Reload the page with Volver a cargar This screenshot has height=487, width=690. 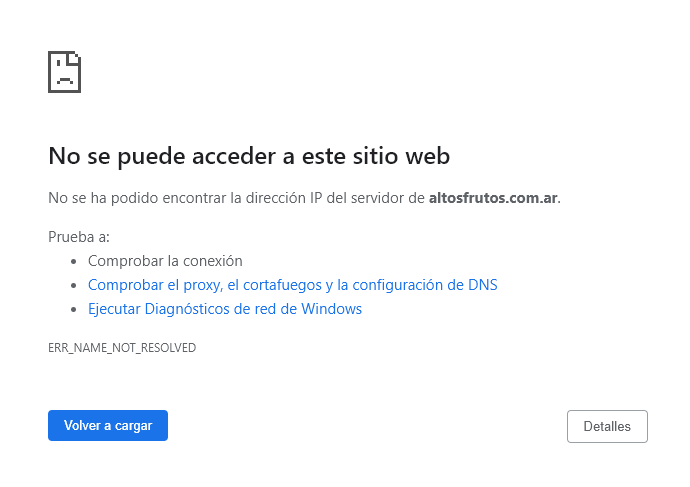[x=108, y=425]
